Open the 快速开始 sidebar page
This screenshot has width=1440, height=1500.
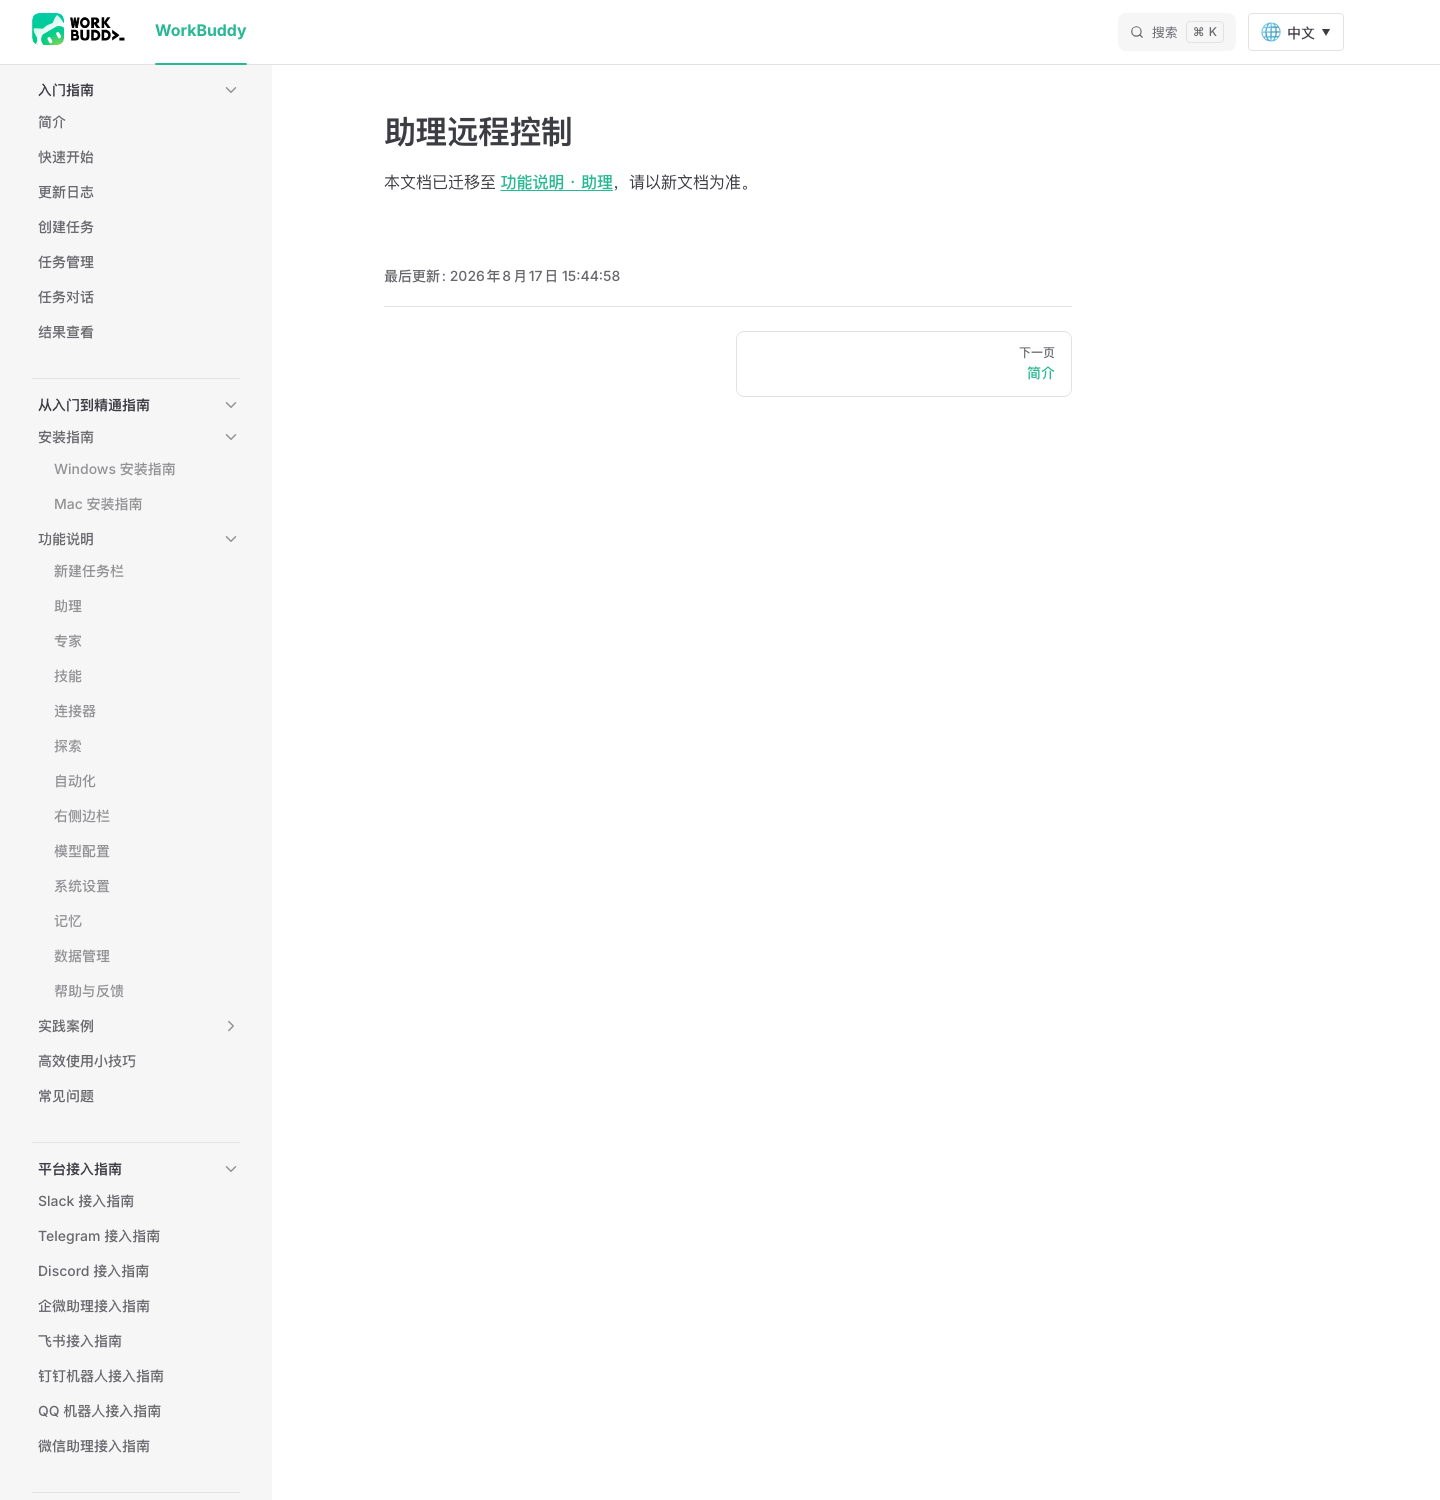click(x=66, y=157)
